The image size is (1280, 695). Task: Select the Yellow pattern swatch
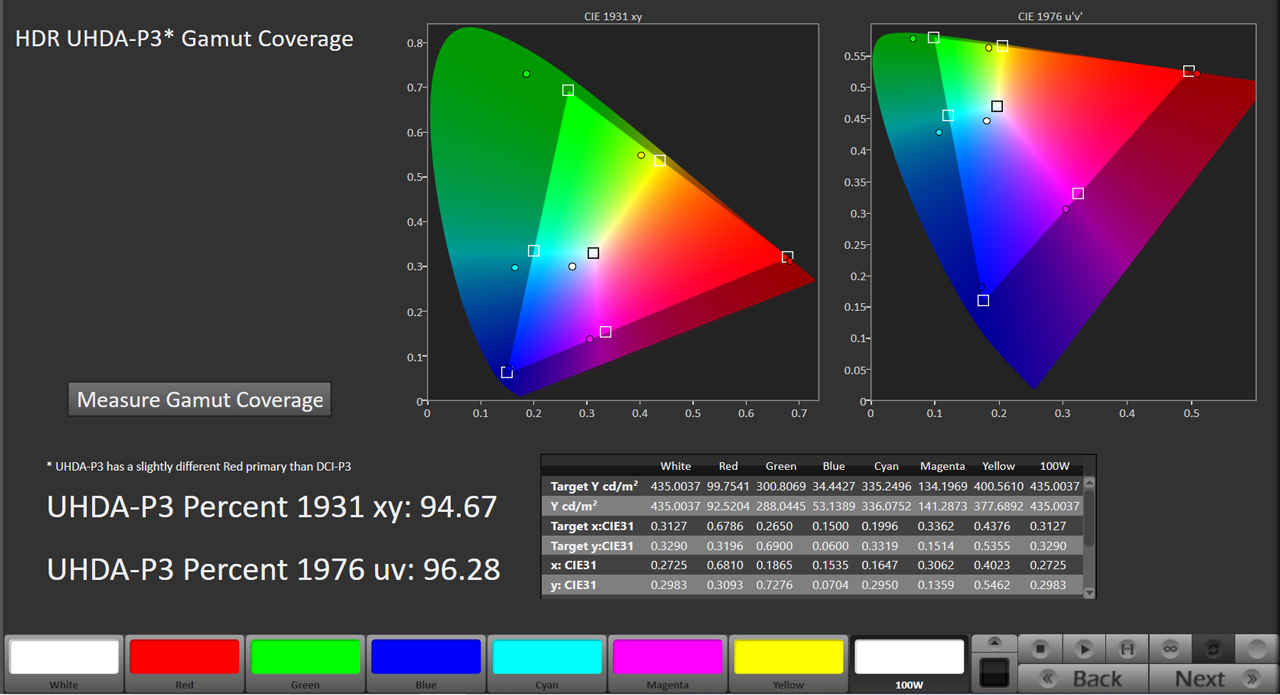tap(788, 663)
